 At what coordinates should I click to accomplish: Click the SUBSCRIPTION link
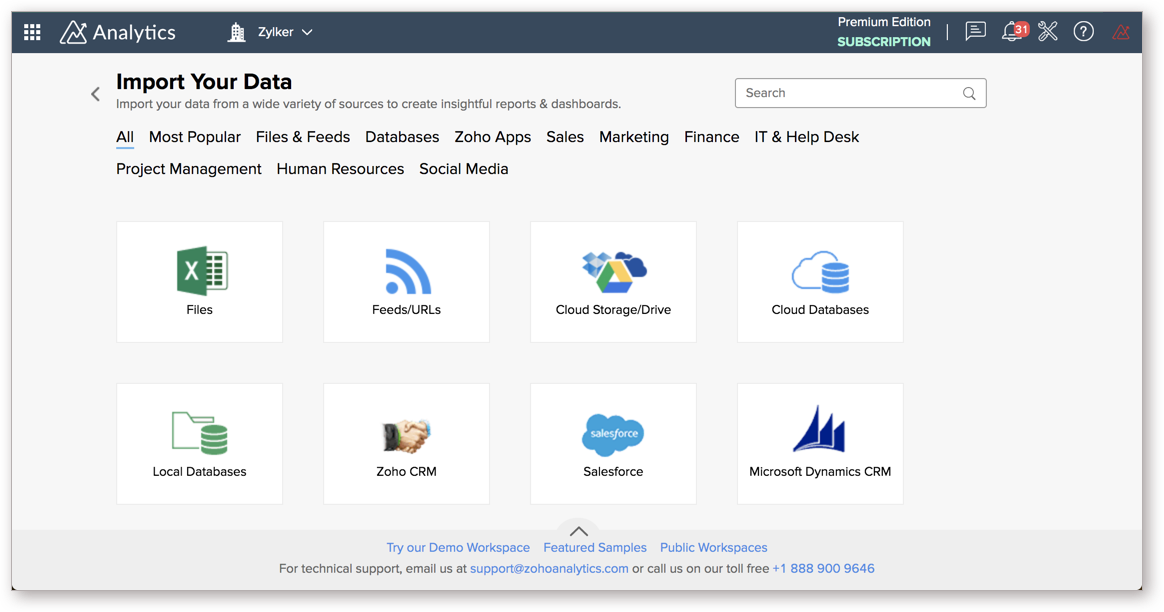[883, 42]
